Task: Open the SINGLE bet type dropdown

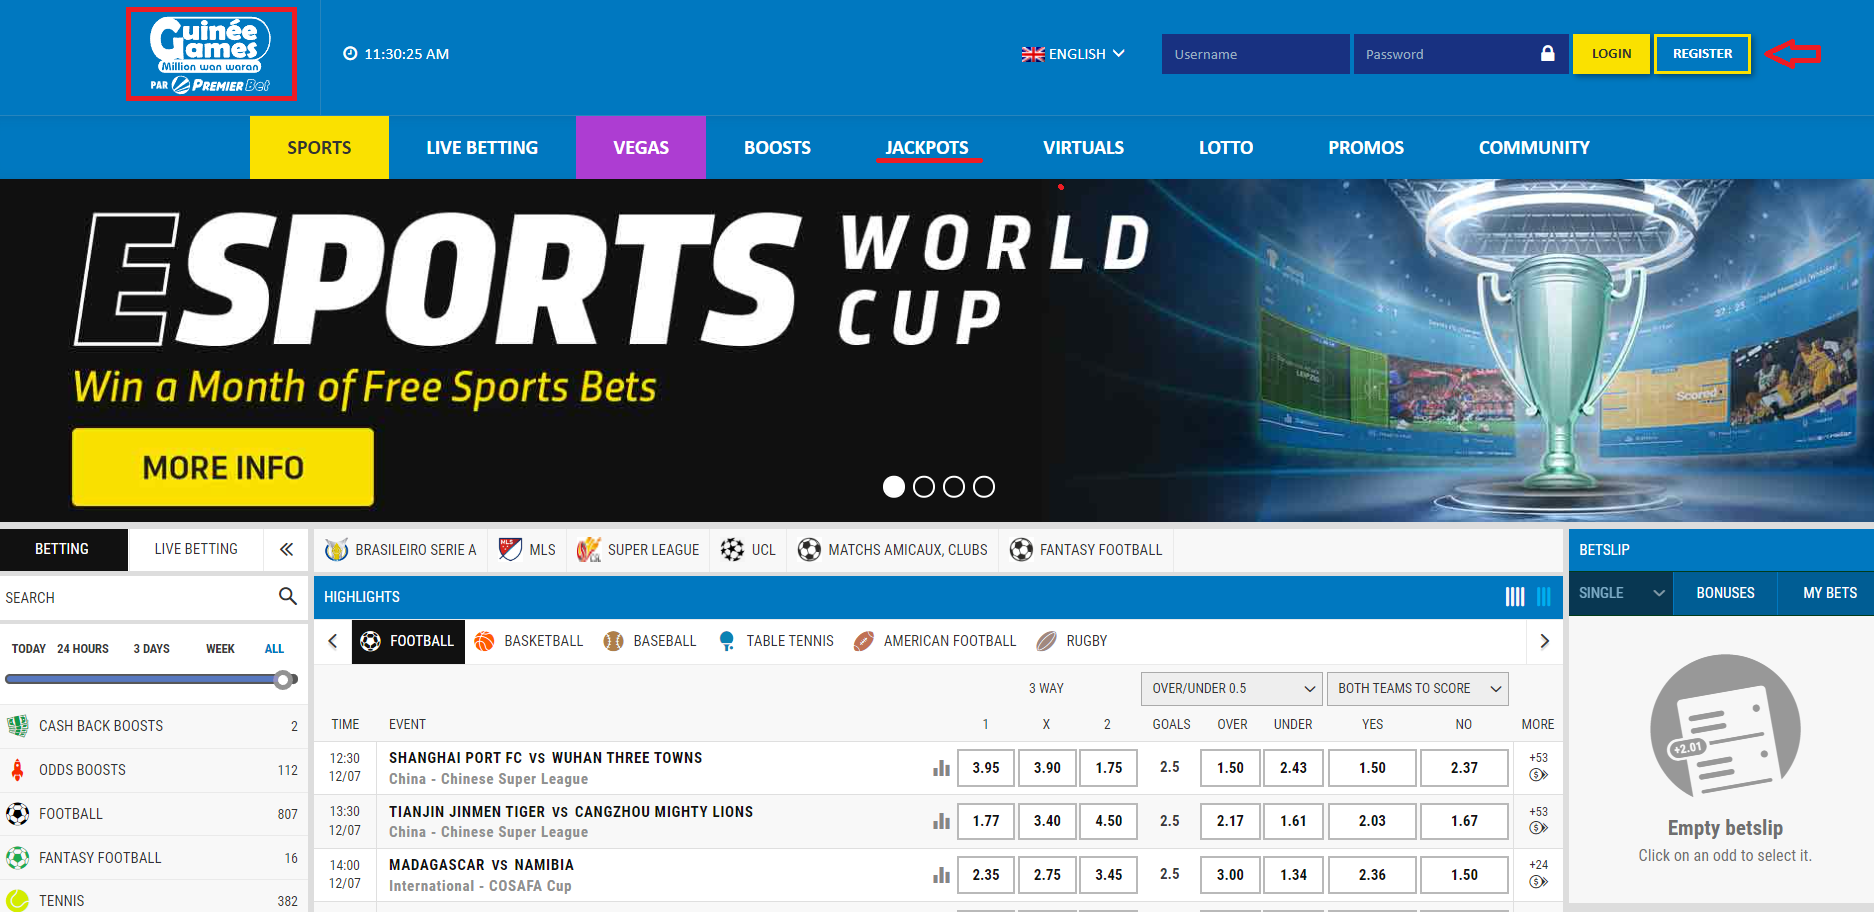Action: click(1621, 593)
